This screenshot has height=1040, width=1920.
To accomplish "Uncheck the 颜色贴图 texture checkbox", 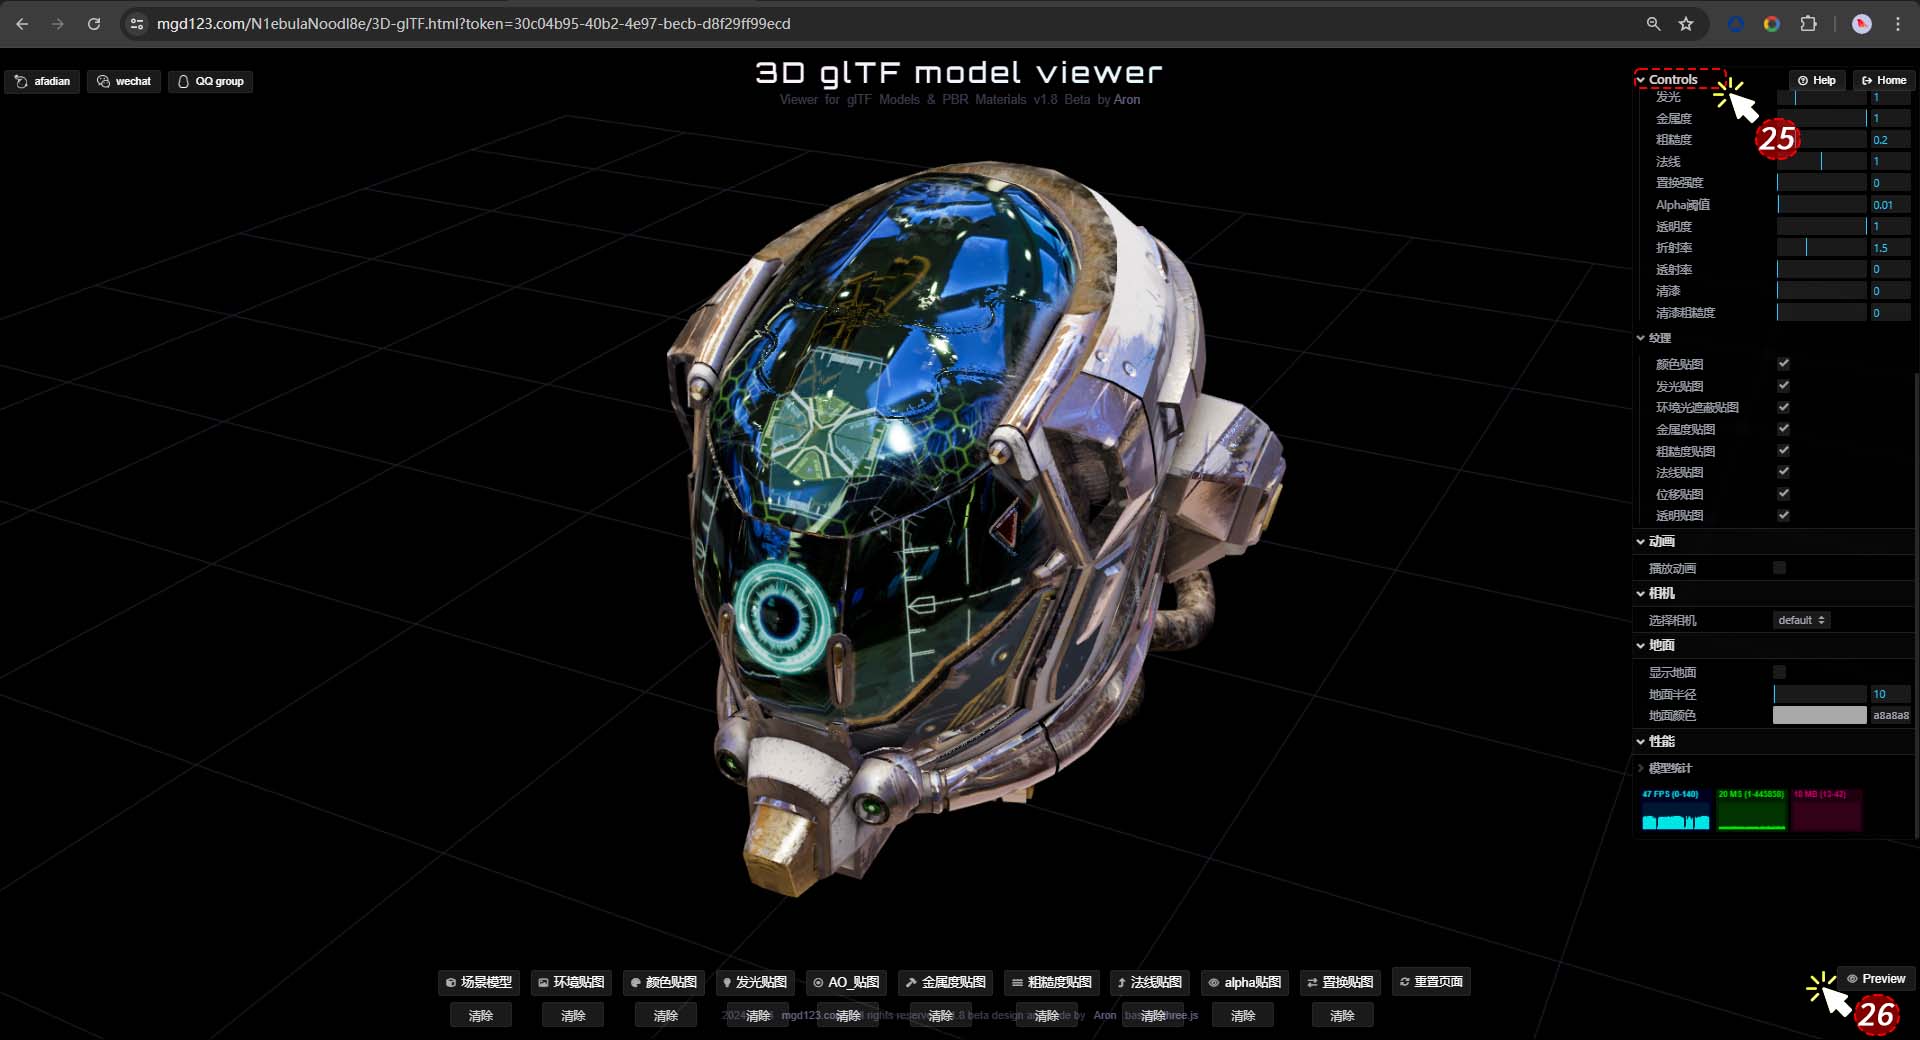I will coord(1783,364).
